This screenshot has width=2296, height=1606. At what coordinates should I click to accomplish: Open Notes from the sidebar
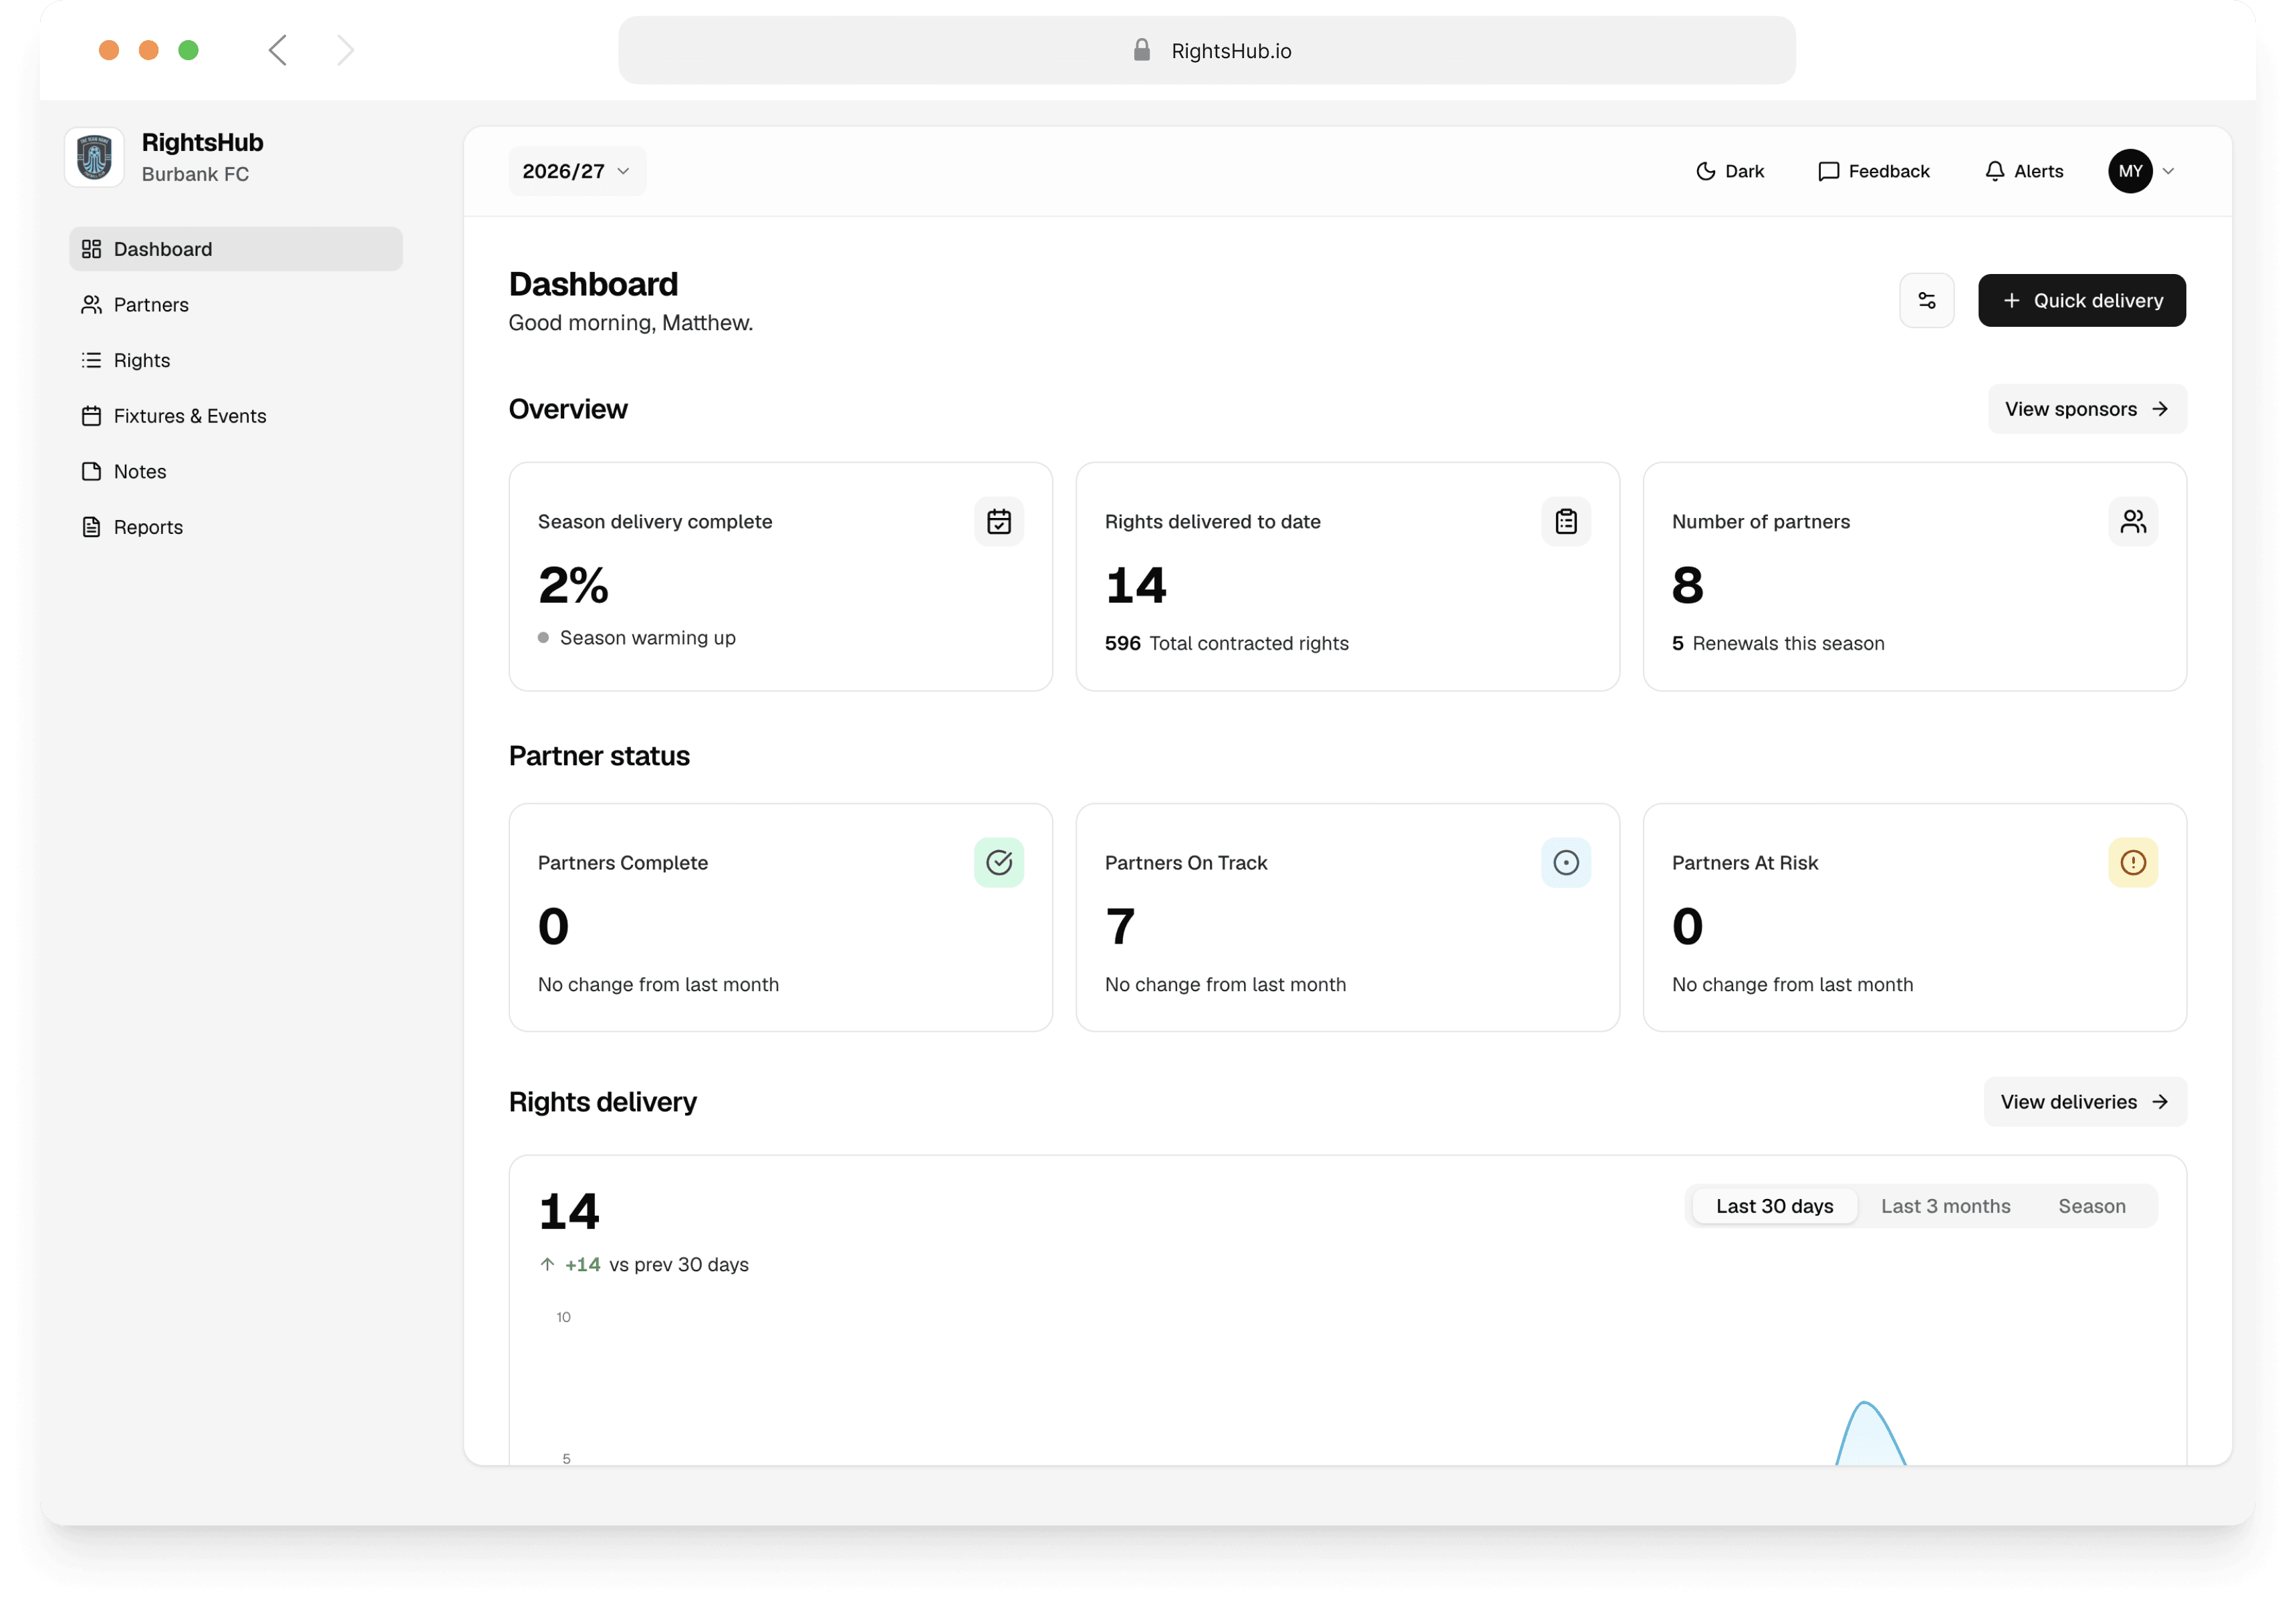point(235,471)
